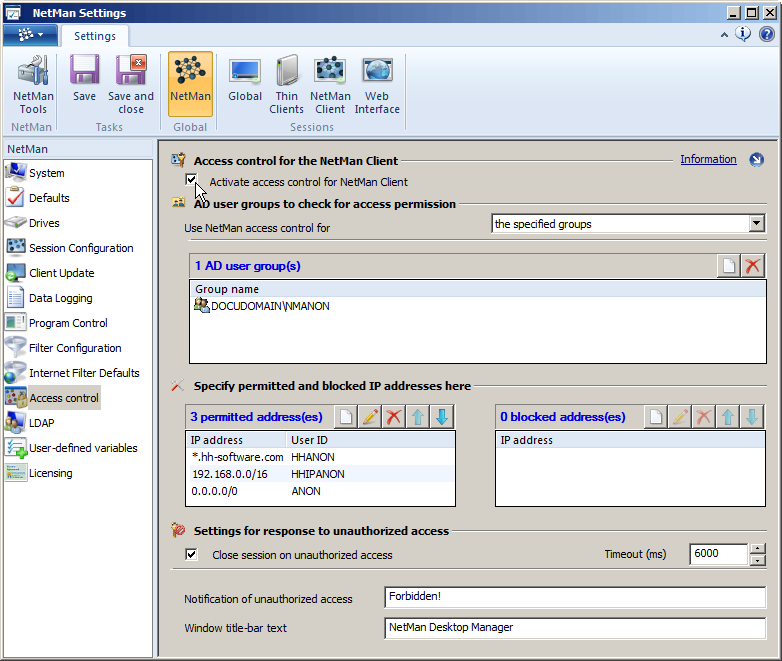Viewport: 782px width, 661px height.
Task: Add a new blocked address
Action: pos(656,417)
